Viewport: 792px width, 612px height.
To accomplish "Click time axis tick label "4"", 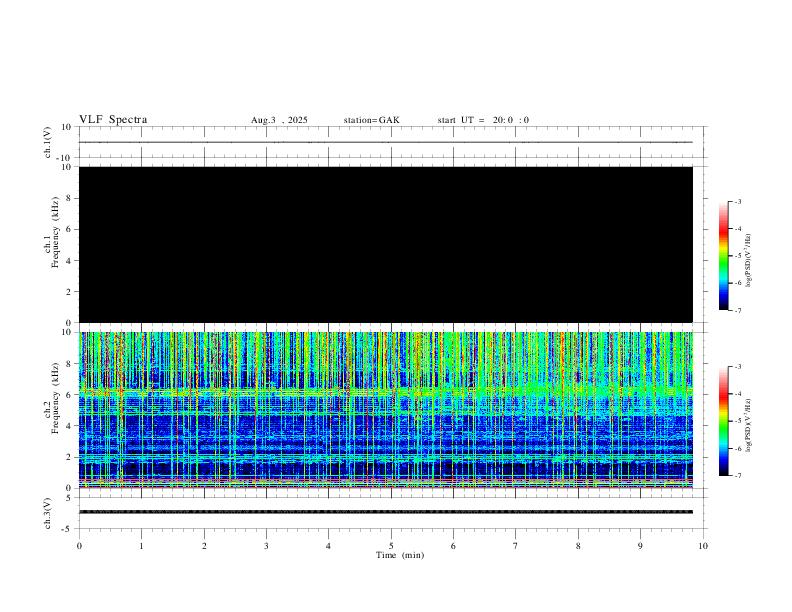I will tap(328, 546).
